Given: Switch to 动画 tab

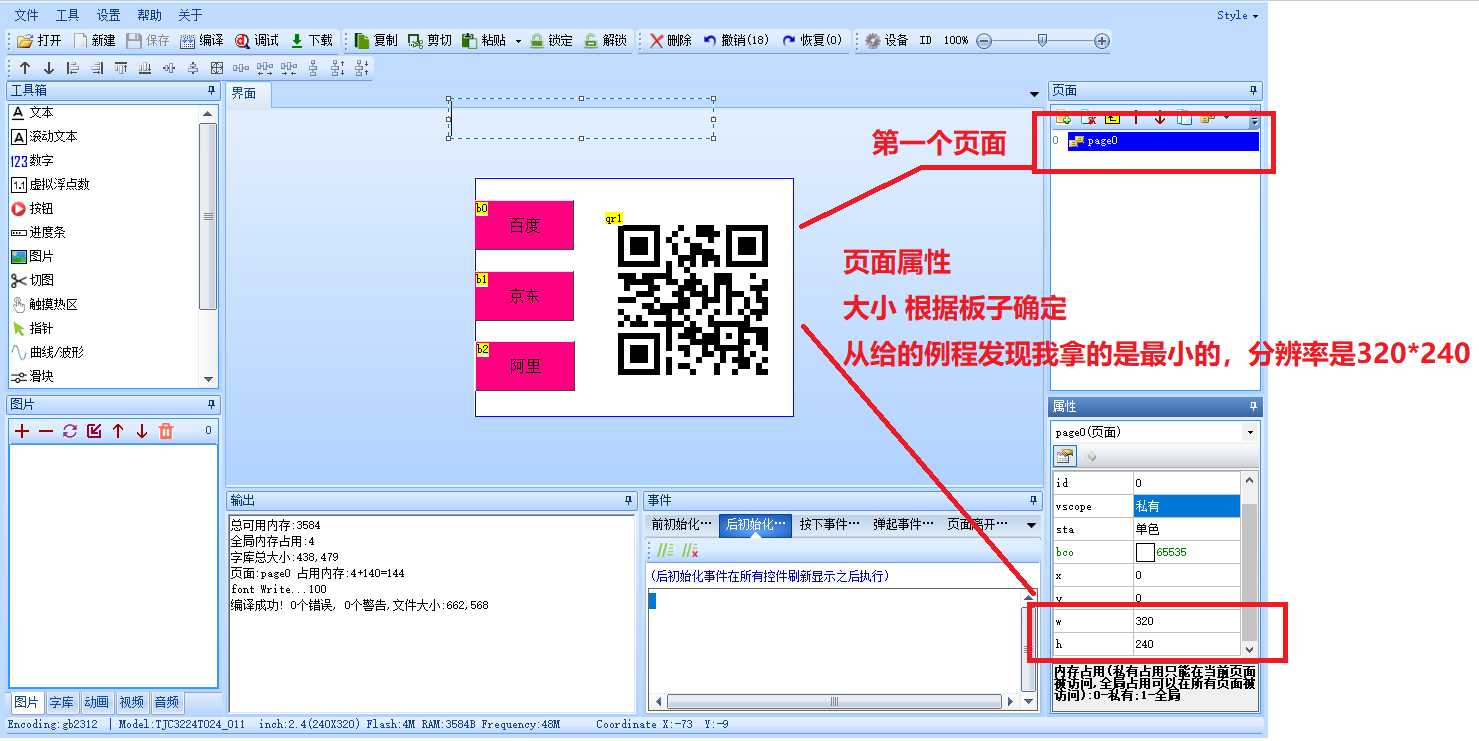Looking at the screenshot, I should 96,702.
